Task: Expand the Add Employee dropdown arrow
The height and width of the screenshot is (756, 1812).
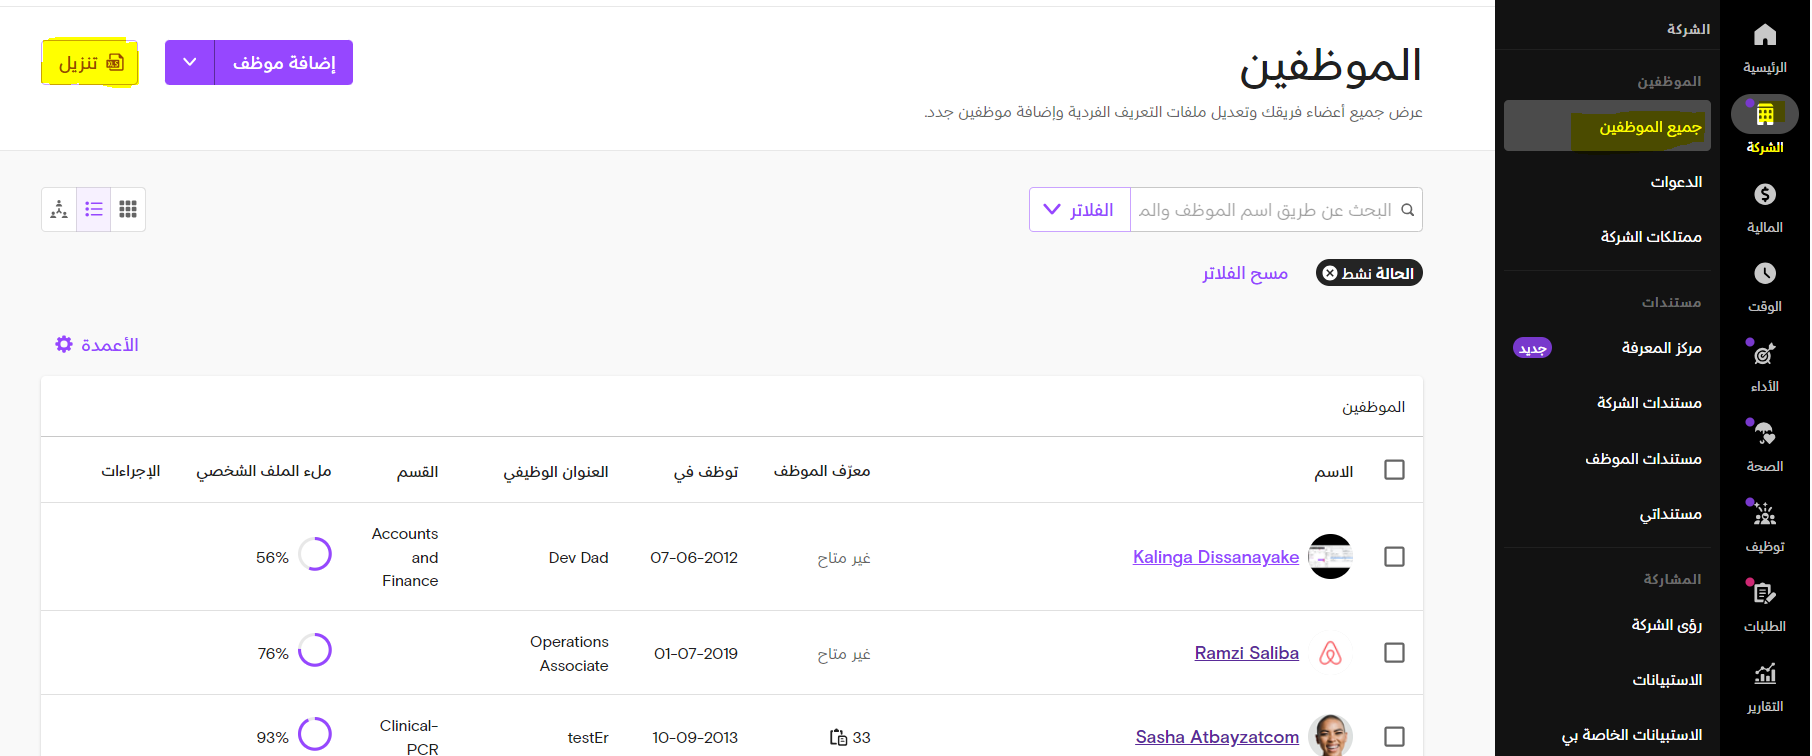Action: [x=190, y=63]
